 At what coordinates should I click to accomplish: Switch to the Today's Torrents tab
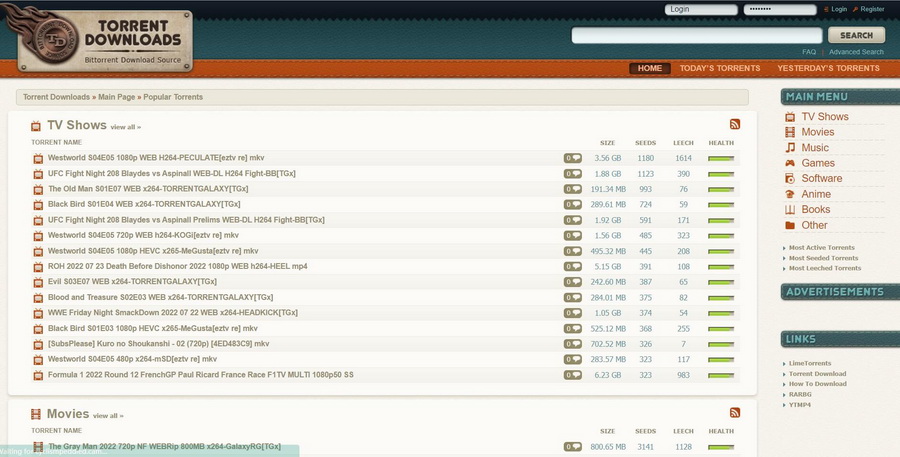tap(720, 68)
